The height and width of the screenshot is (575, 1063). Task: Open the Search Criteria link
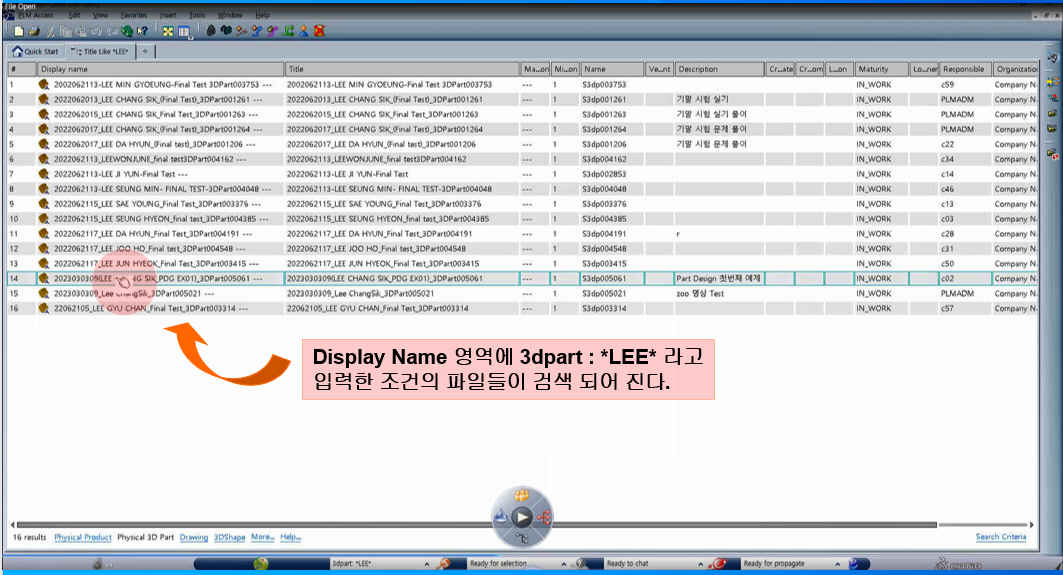[x=1001, y=536]
